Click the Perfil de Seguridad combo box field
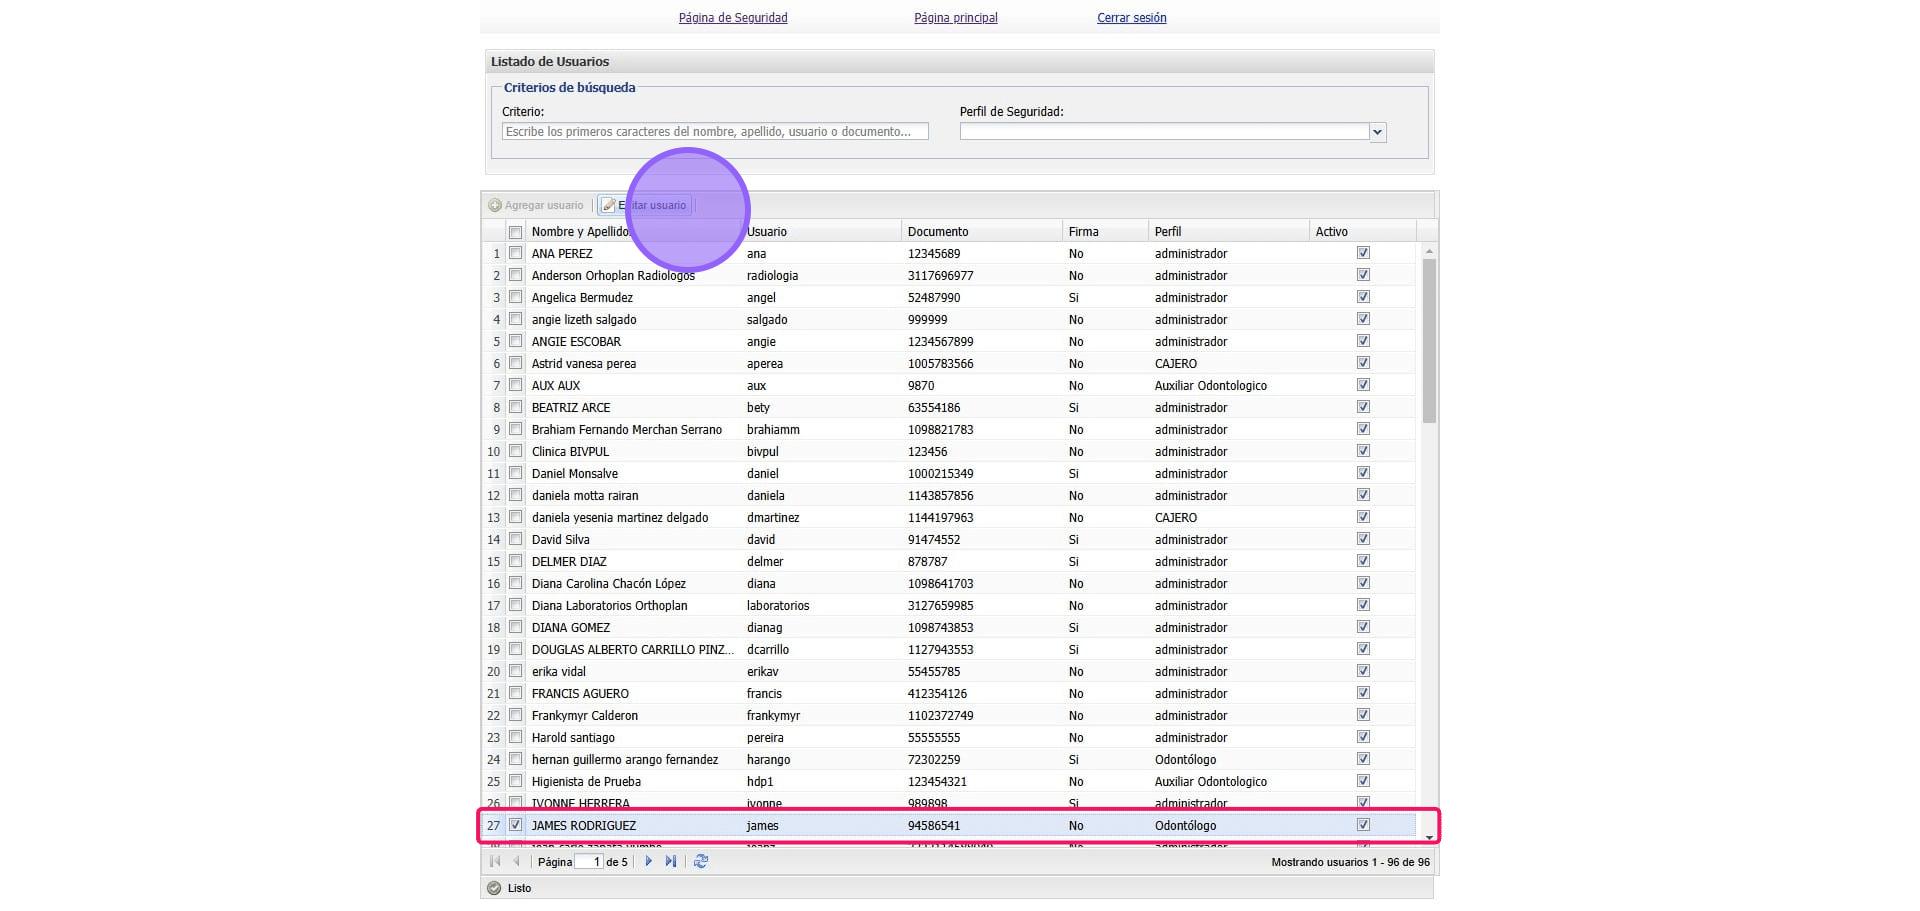 pyautogui.click(x=1163, y=132)
